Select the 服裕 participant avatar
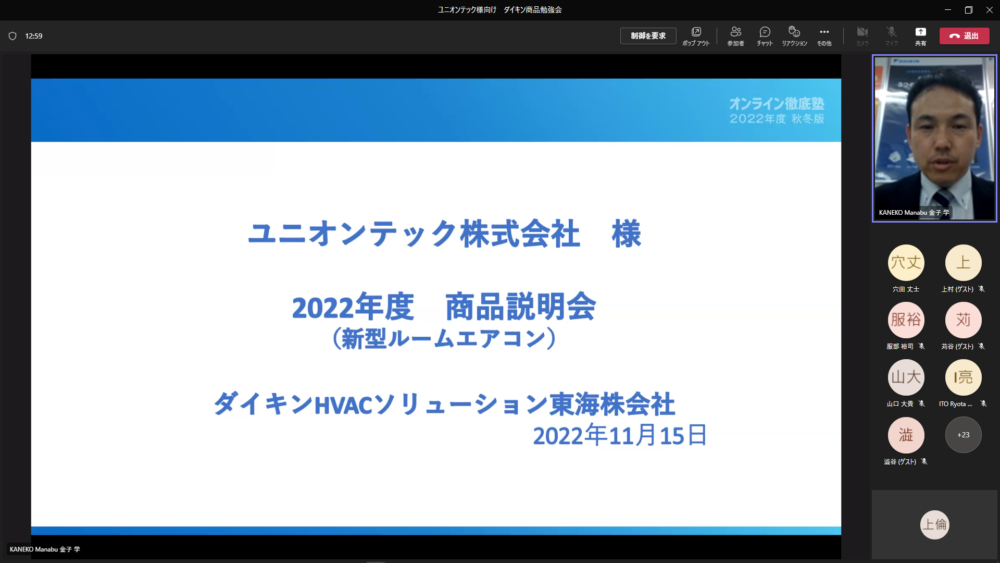 point(906,320)
